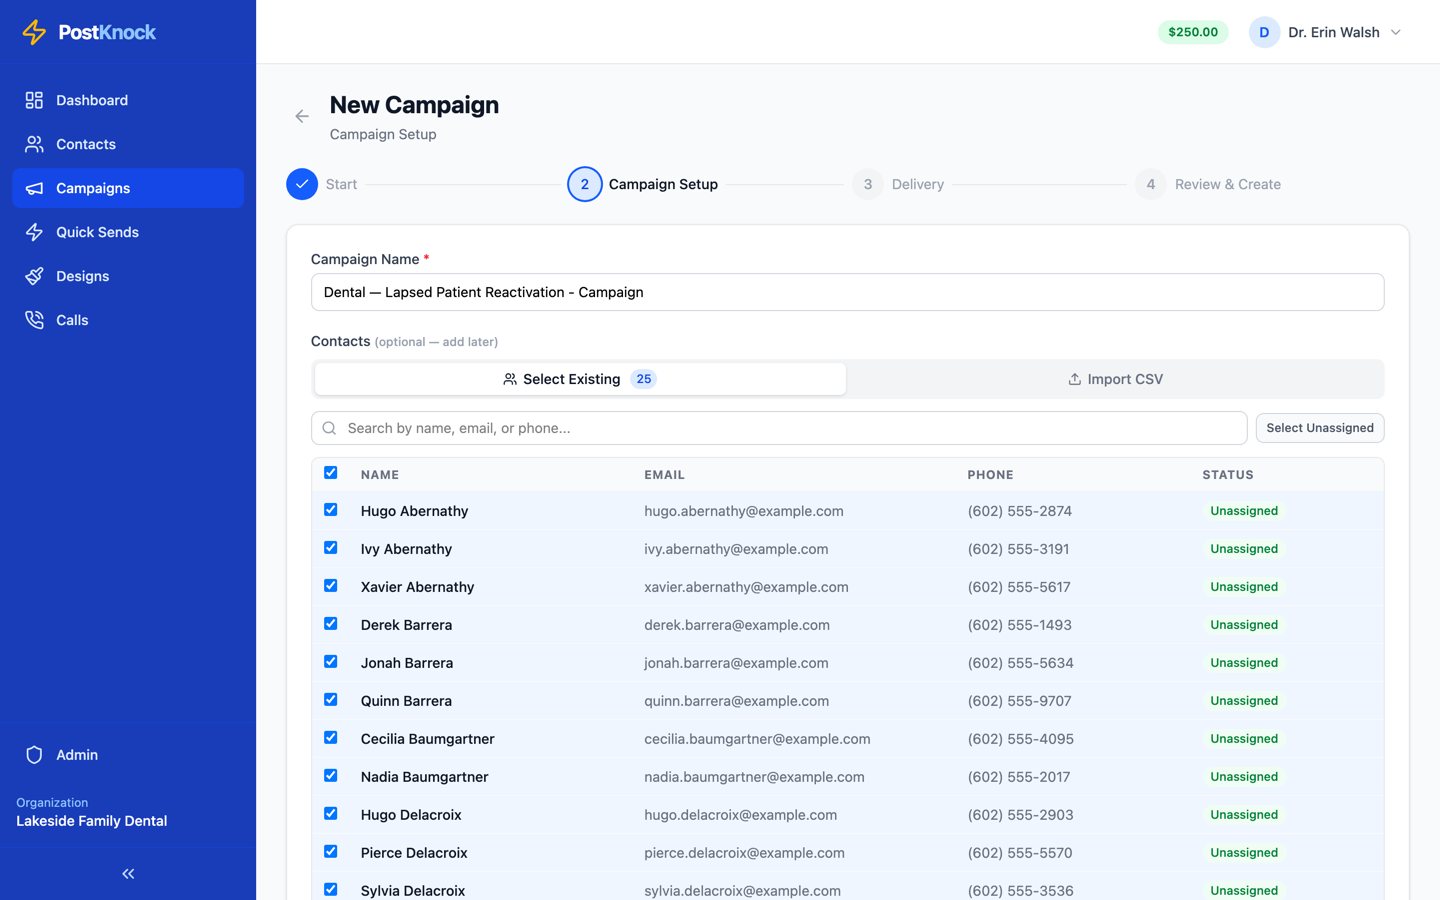
Task: Click the Admin shield icon
Action: click(34, 755)
